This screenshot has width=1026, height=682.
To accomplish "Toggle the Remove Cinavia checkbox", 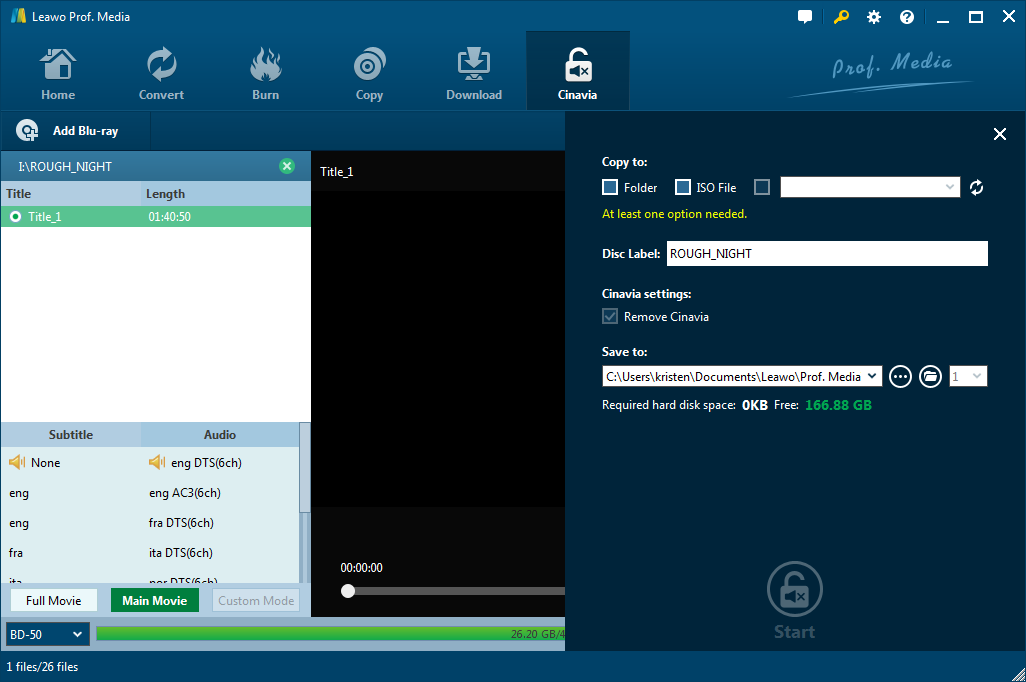I will (x=610, y=317).
